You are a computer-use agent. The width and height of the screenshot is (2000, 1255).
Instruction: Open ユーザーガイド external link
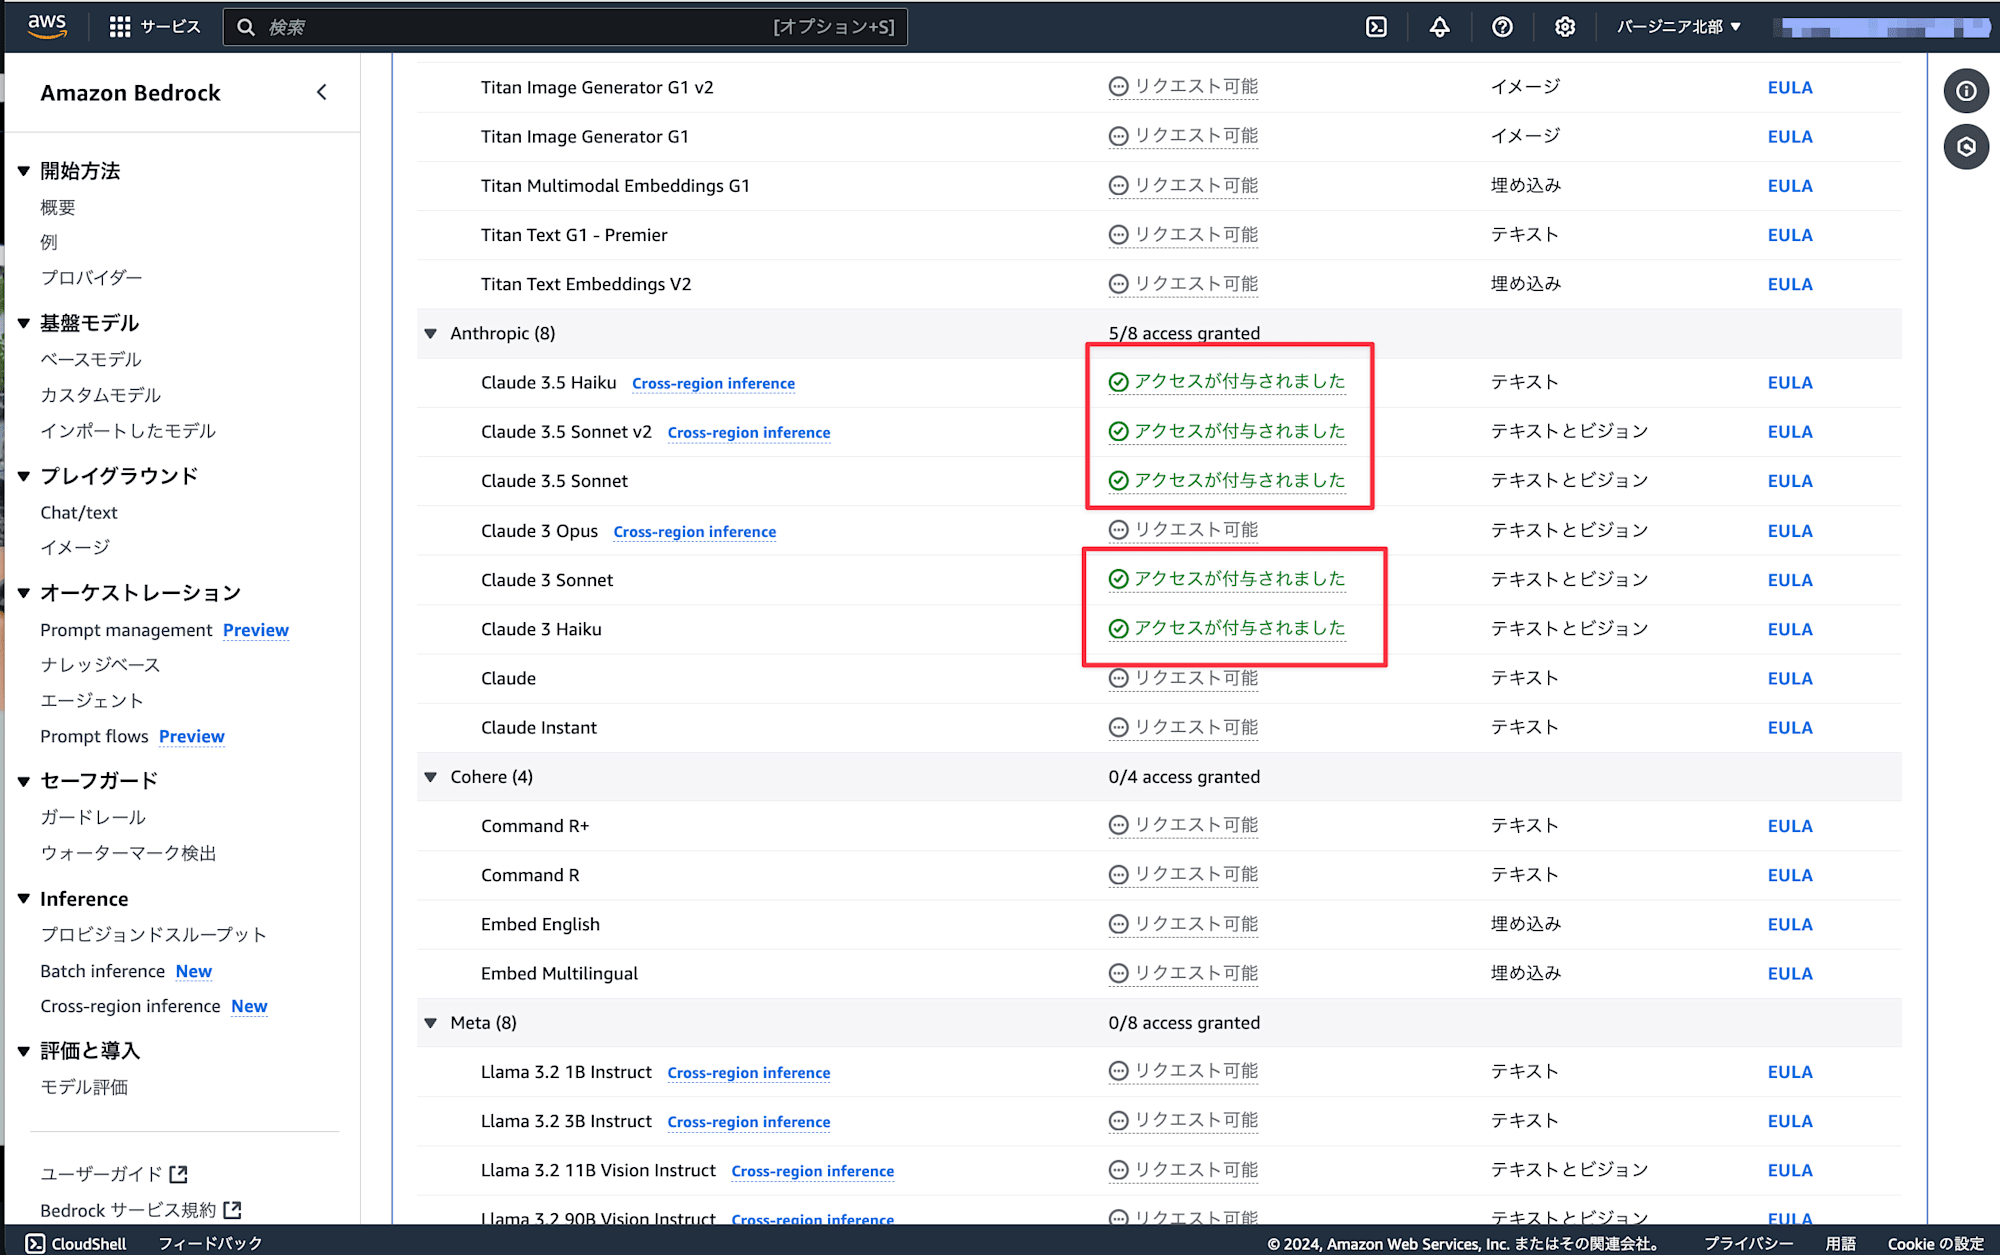(x=114, y=1174)
